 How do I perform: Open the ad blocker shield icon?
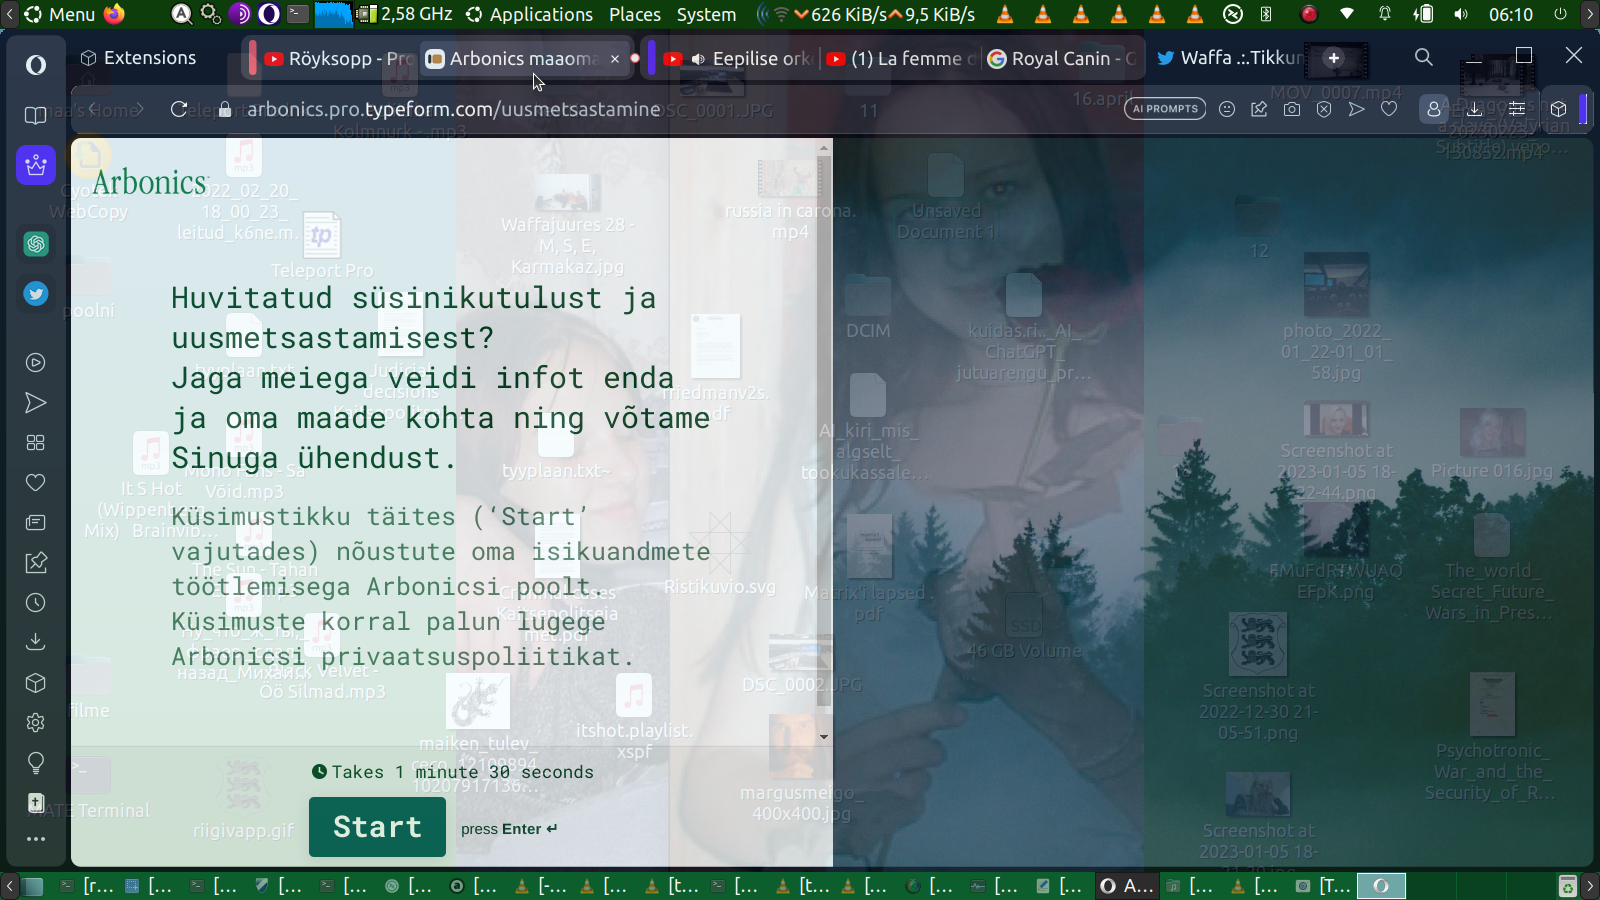(x=1324, y=109)
